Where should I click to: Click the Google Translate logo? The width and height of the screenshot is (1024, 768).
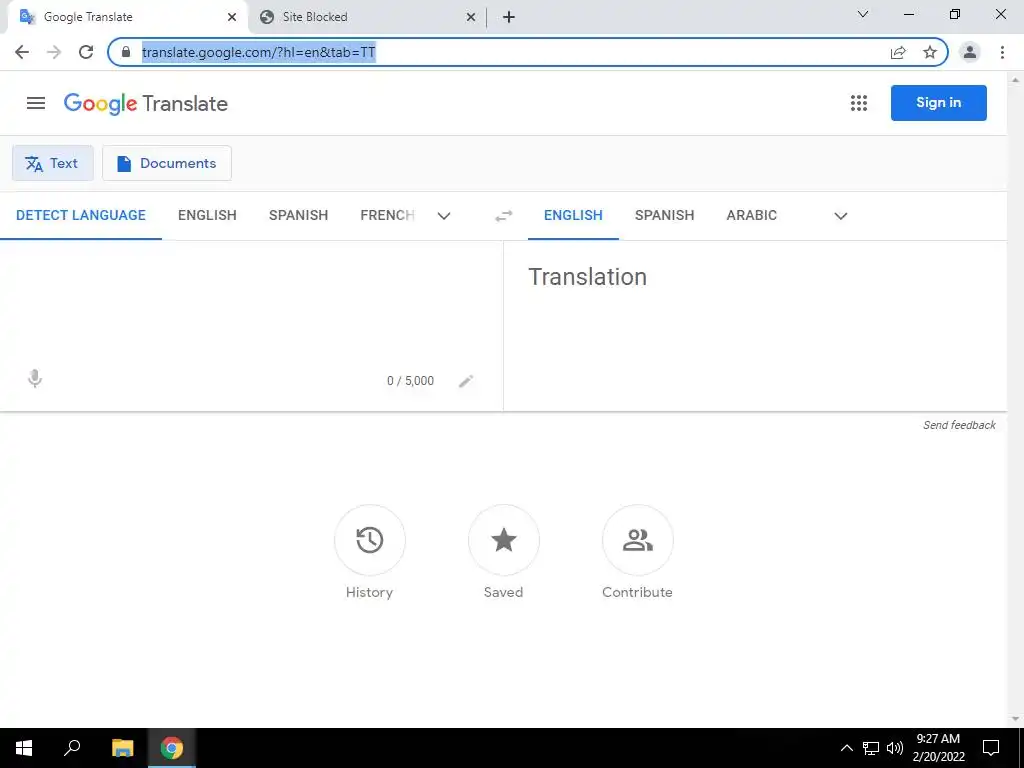146,104
